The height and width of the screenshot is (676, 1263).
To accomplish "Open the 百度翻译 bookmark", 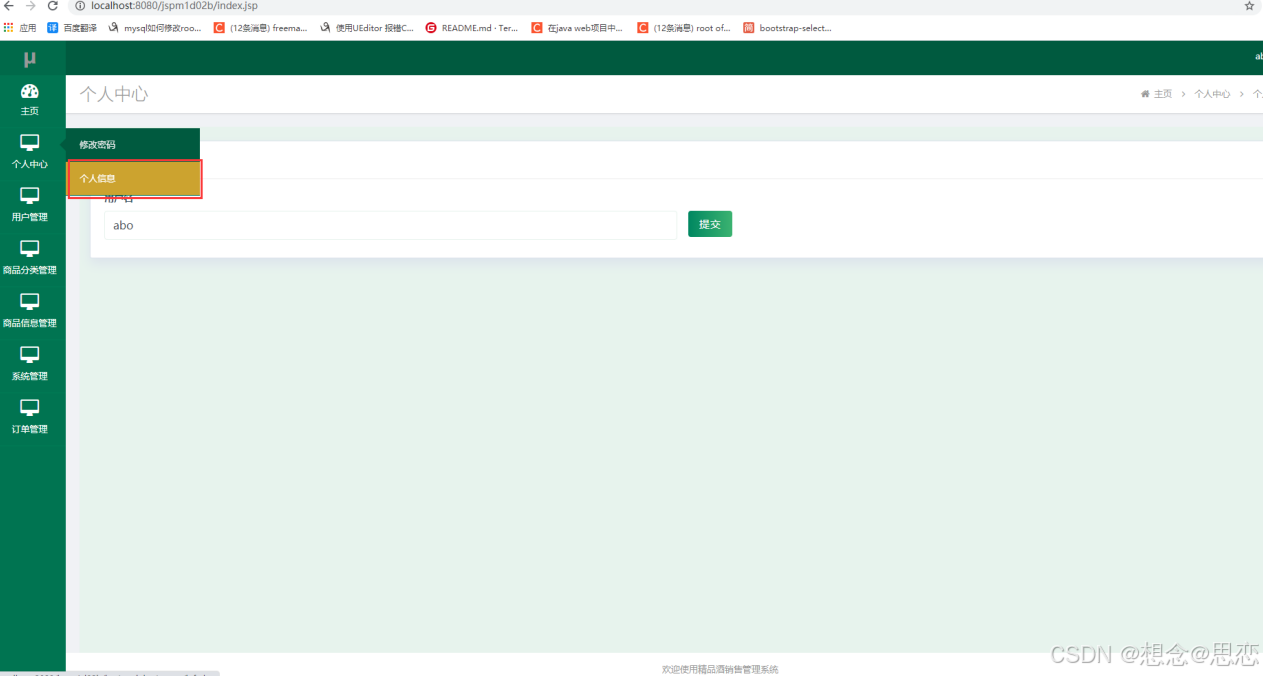I will pos(72,28).
